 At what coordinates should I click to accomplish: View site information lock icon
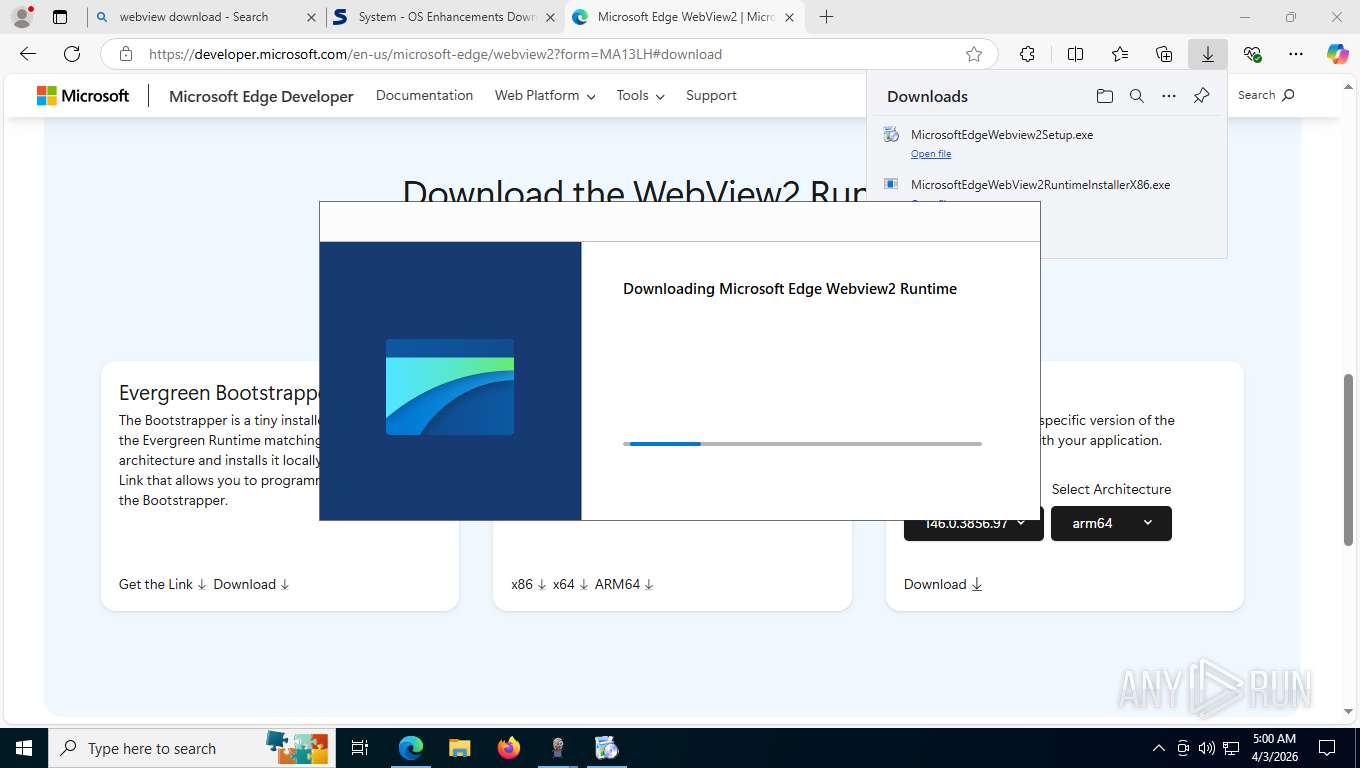(125, 54)
